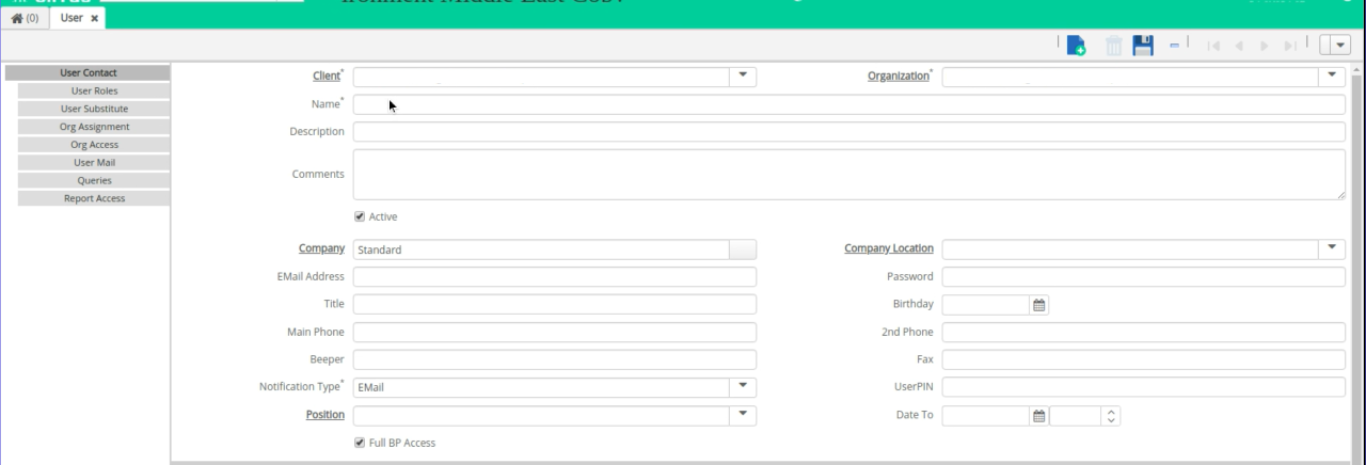
Task: Click the New Record icon in toolbar
Action: [x=1076, y=45]
